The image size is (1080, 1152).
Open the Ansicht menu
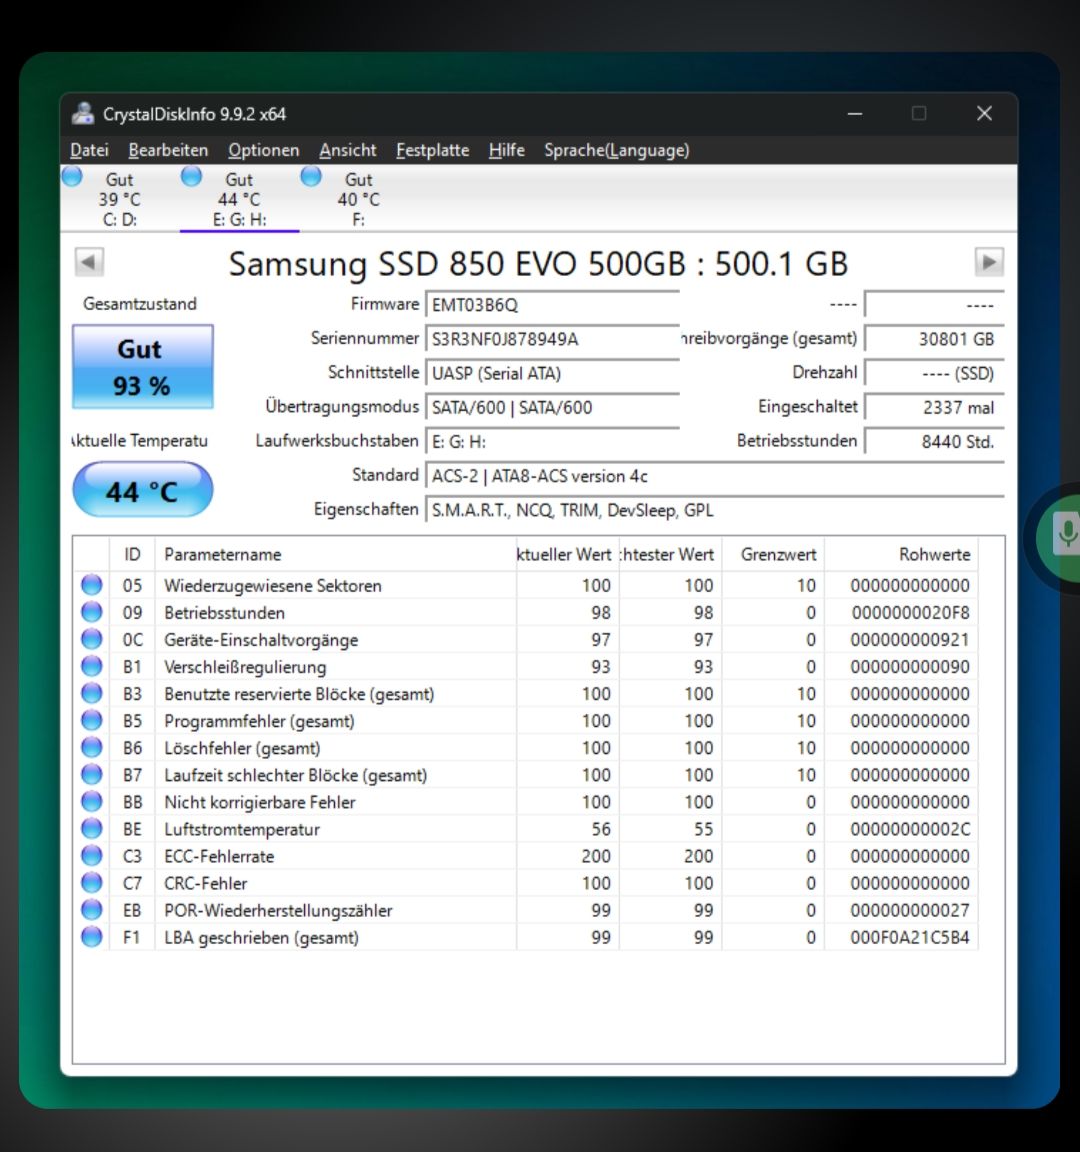coord(348,150)
